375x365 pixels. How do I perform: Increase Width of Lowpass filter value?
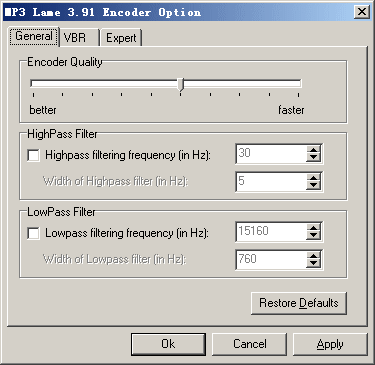pyautogui.click(x=313, y=255)
